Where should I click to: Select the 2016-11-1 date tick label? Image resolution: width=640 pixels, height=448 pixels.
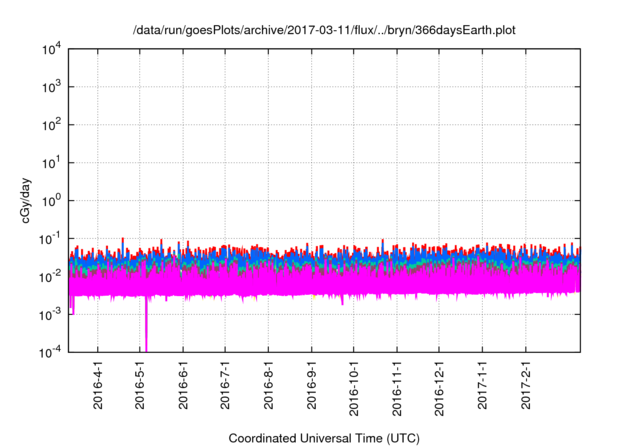tap(397, 390)
